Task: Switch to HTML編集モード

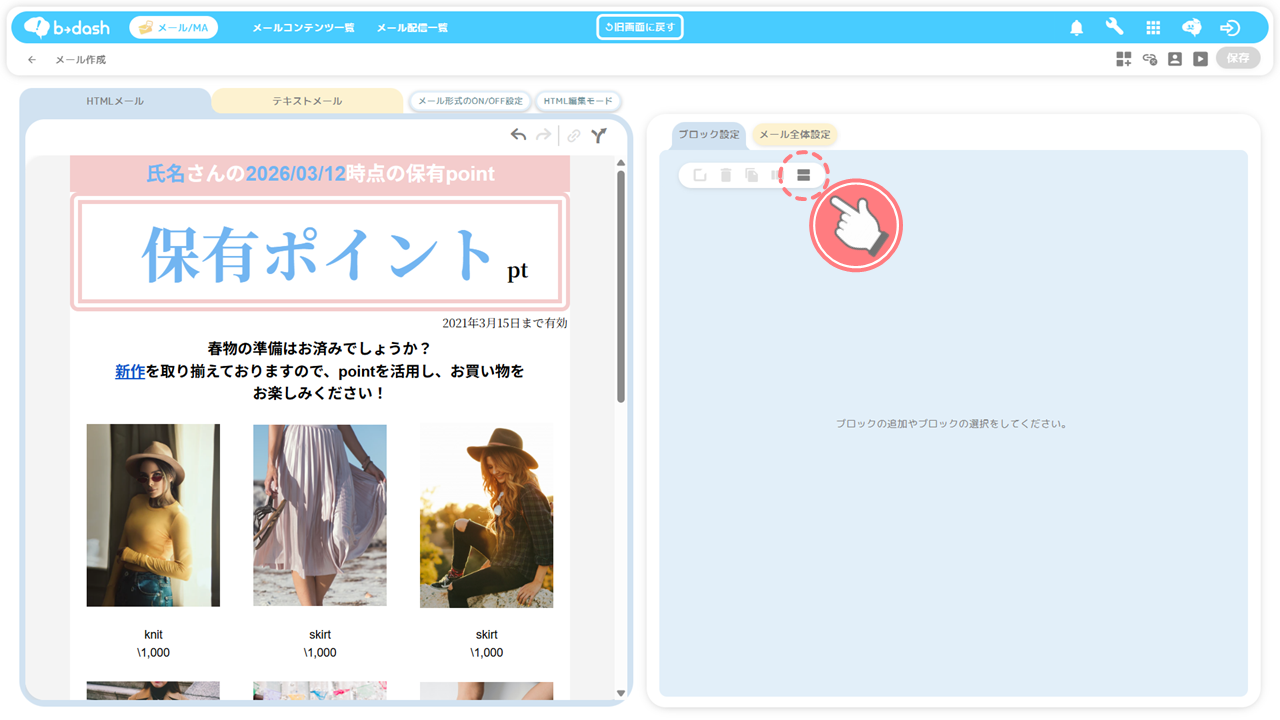Action: click(x=578, y=101)
